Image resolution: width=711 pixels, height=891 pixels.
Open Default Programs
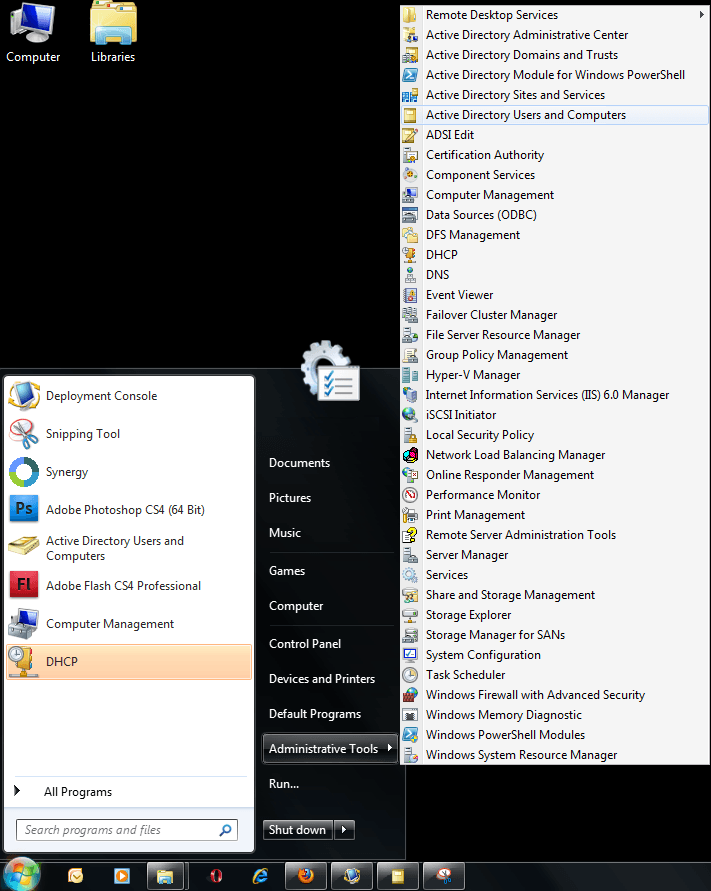pyautogui.click(x=315, y=714)
